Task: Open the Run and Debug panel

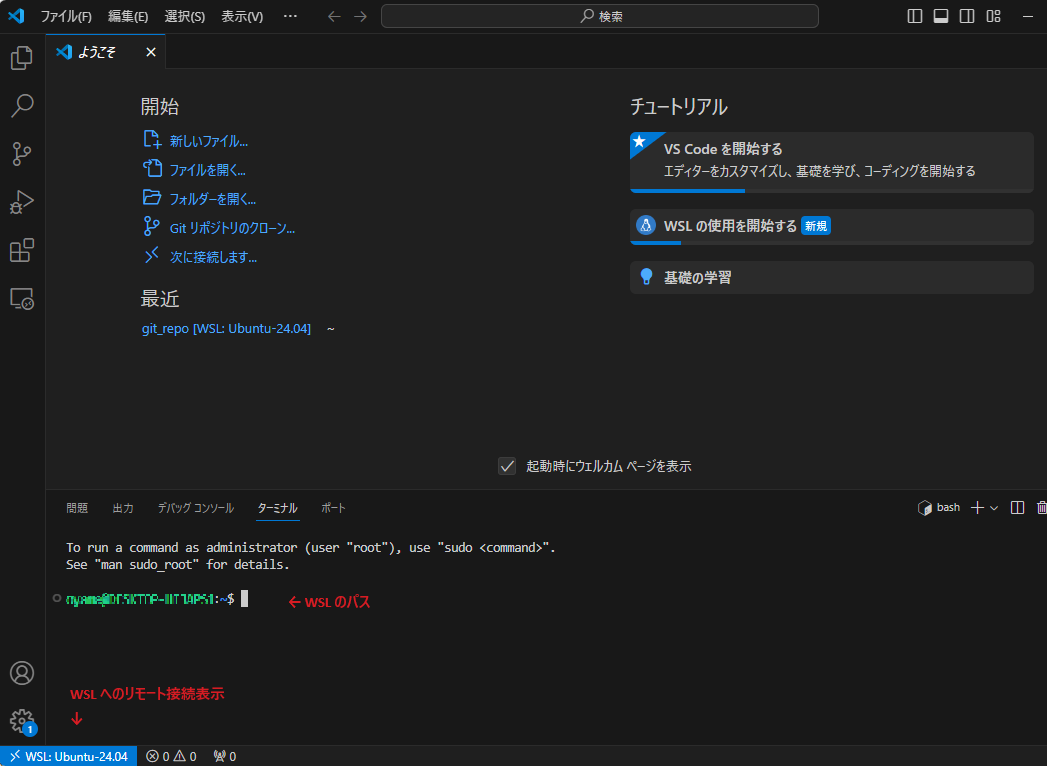Action: pyautogui.click(x=22, y=202)
